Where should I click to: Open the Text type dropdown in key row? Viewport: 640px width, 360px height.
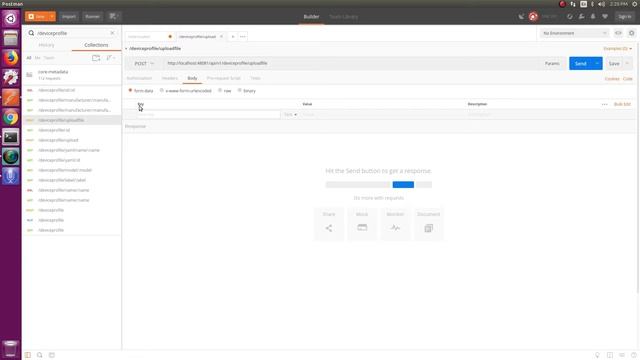tap(290, 115)
